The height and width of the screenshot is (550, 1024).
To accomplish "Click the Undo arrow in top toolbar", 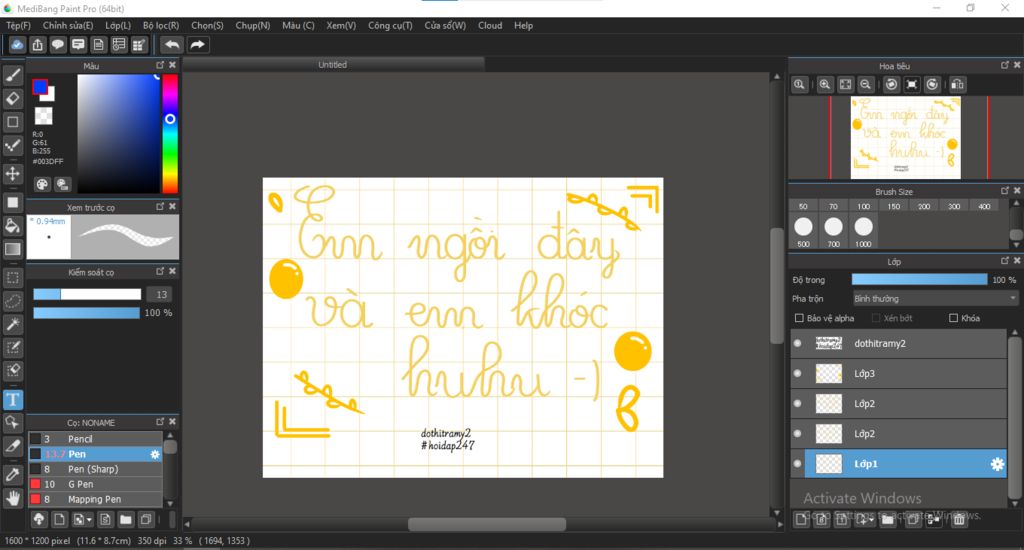I will pos(172,44).
